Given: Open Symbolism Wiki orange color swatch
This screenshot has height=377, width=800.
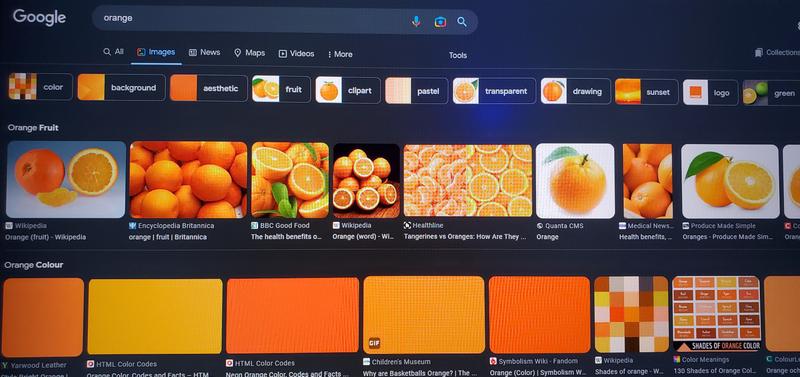Looking at the screenshot, I should coord(539,315).
